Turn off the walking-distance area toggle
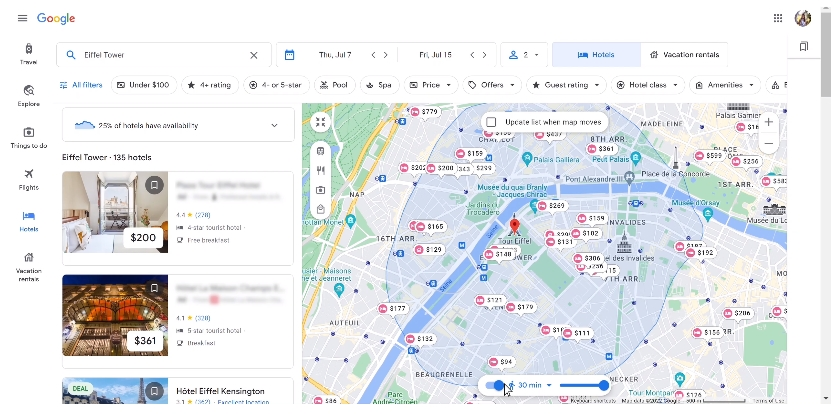The height and width of the screenshot is (414, 835). 494,385
